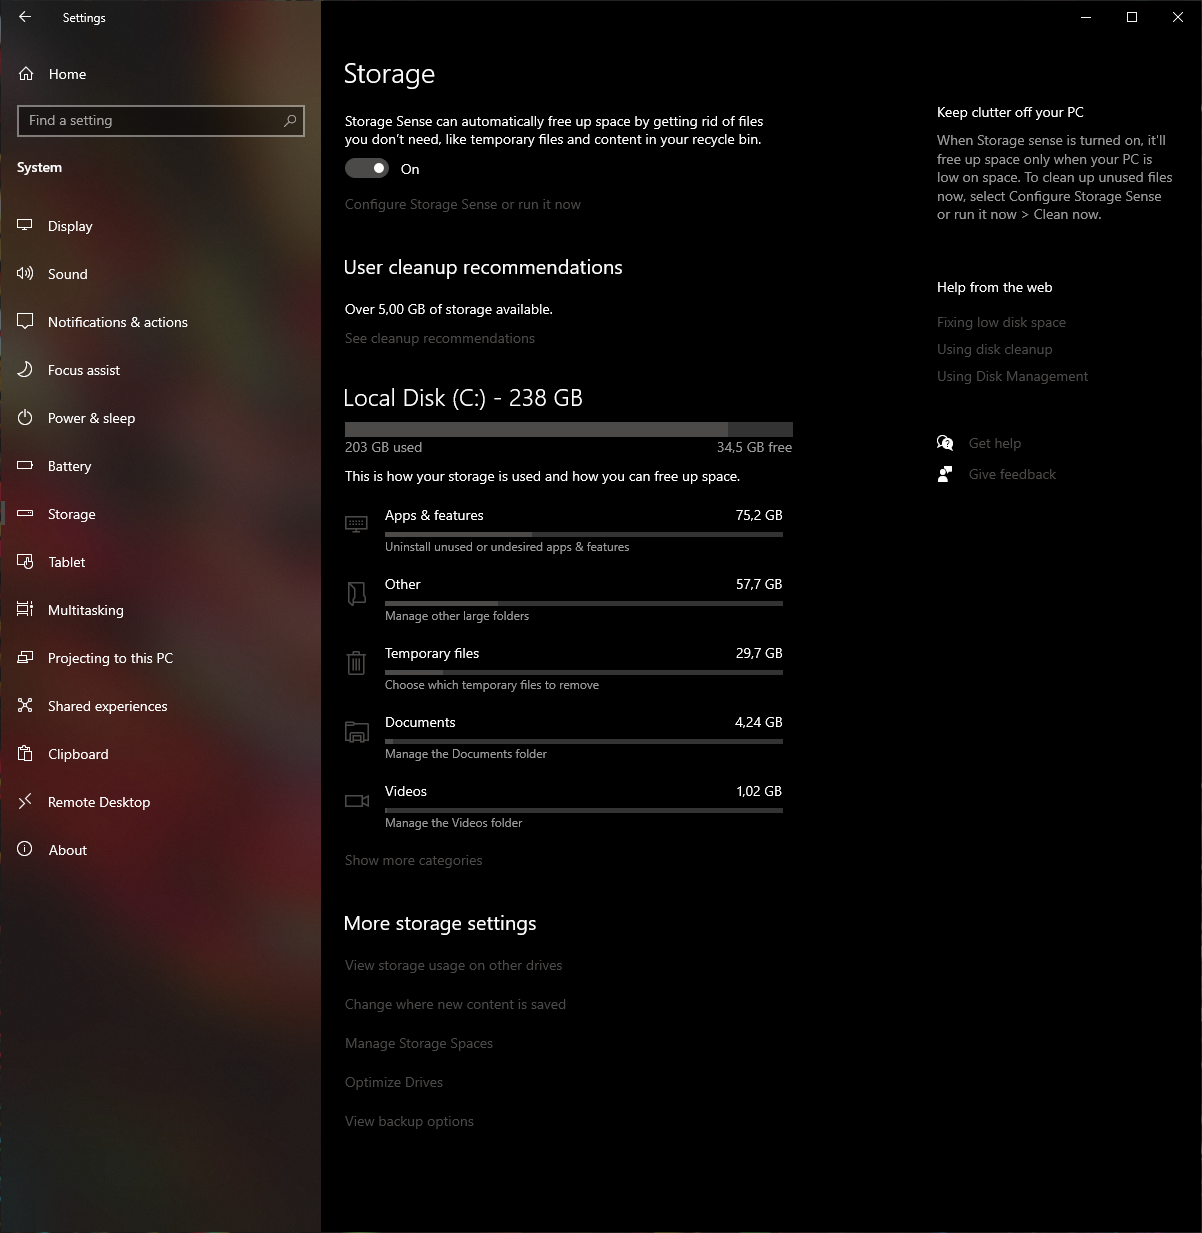Click See cleanup recommendations link
Viewport: 1202px width, 1233px height.
click(x=439, y=338)
